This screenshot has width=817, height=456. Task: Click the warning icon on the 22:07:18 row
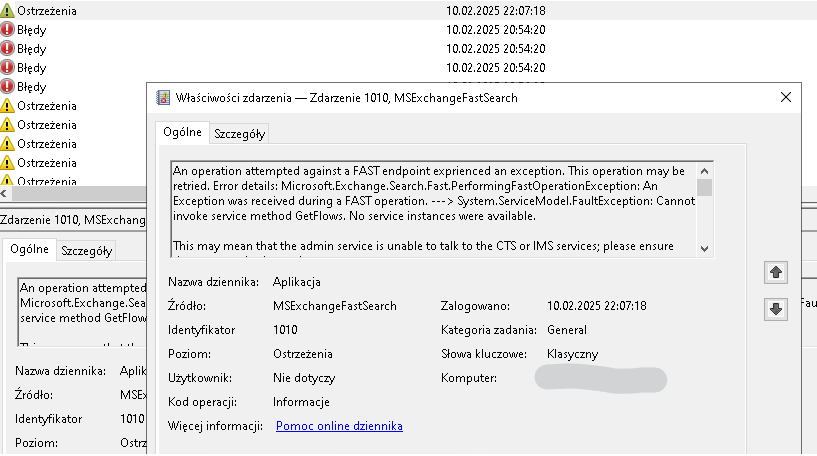click(8, 10)
